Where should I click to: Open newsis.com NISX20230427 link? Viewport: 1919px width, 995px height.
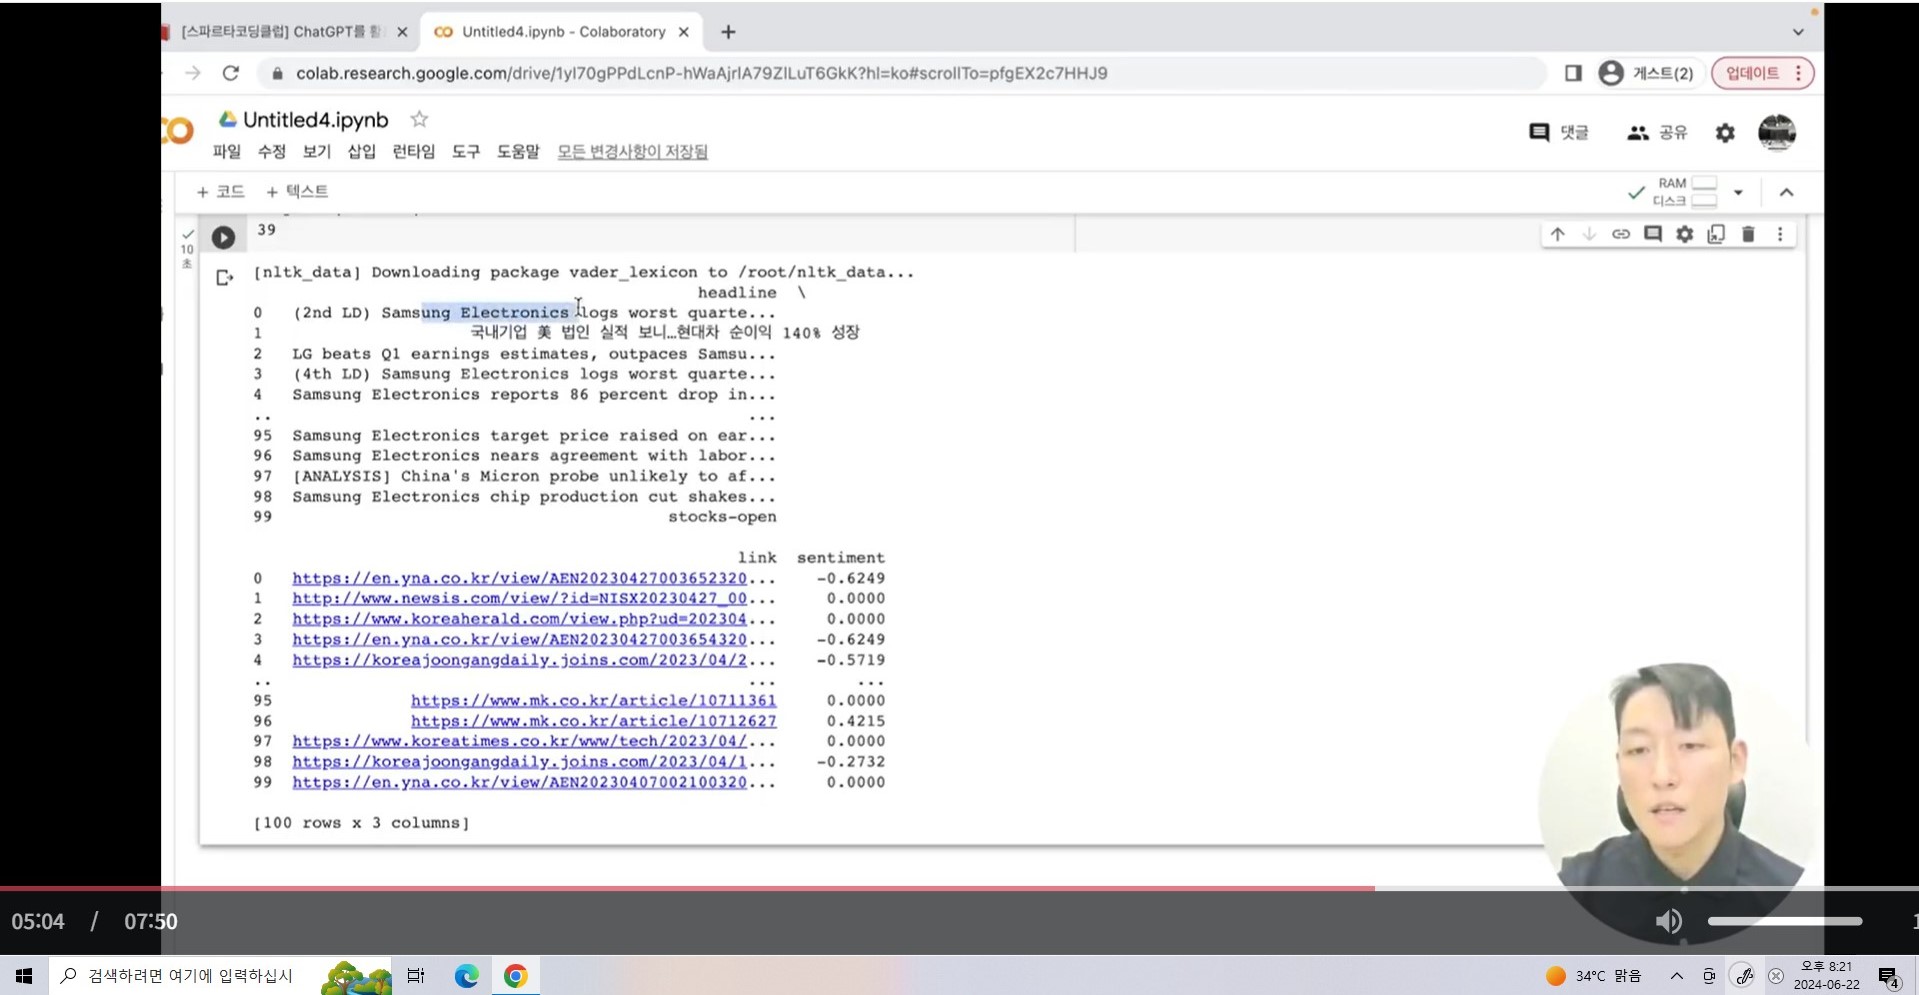click(519, 598)
